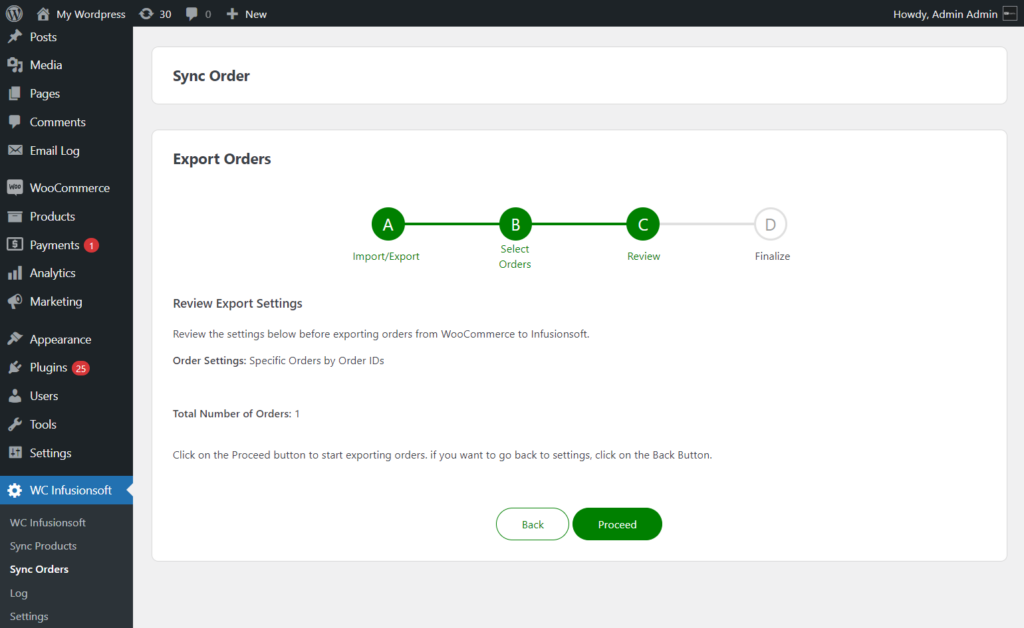Click the Import/Export step label
The image size is (1024, 628).
point(386,256)
